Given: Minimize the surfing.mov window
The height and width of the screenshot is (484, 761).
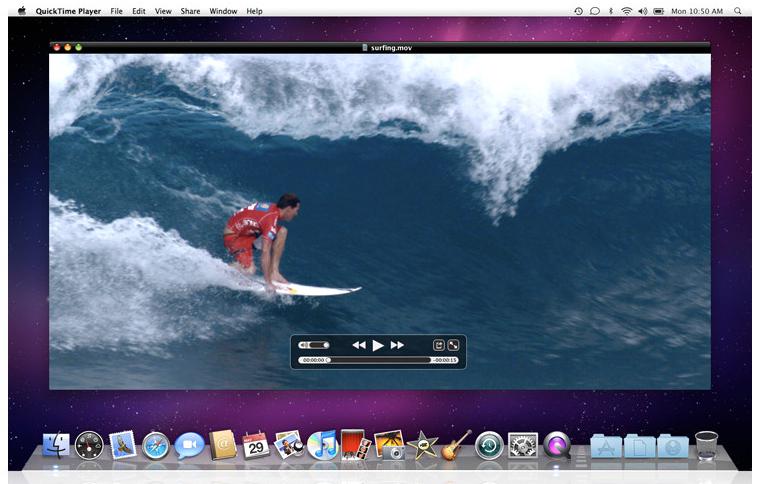Looking at the screenshot, I should tap(67, 47).
